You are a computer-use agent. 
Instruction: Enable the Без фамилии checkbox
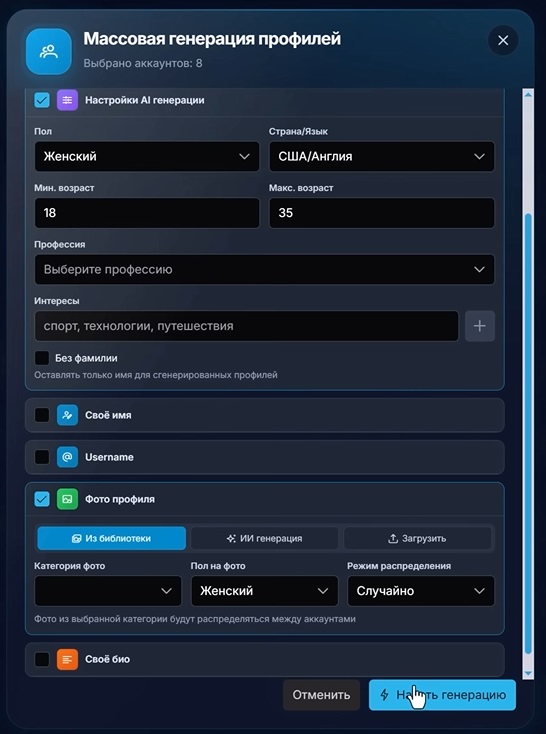click(x=42, y=358)
